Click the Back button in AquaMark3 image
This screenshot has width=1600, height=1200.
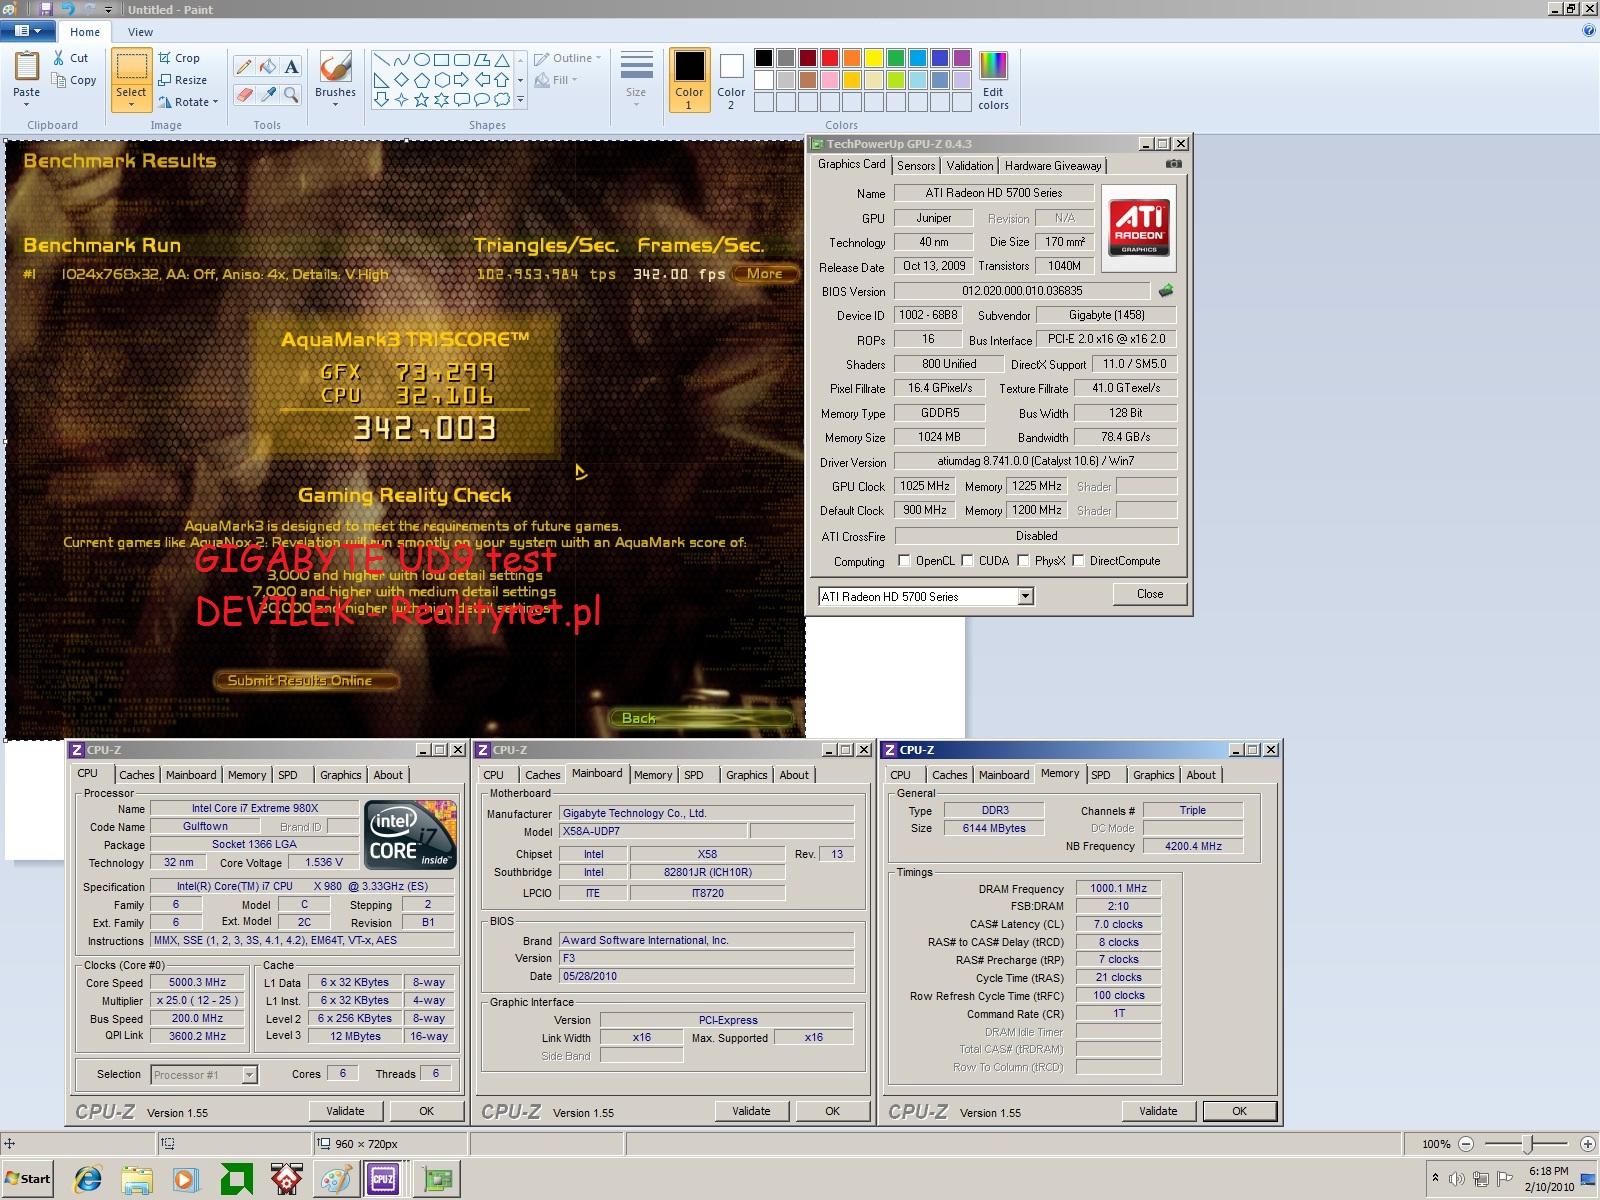tap(702, 718)
